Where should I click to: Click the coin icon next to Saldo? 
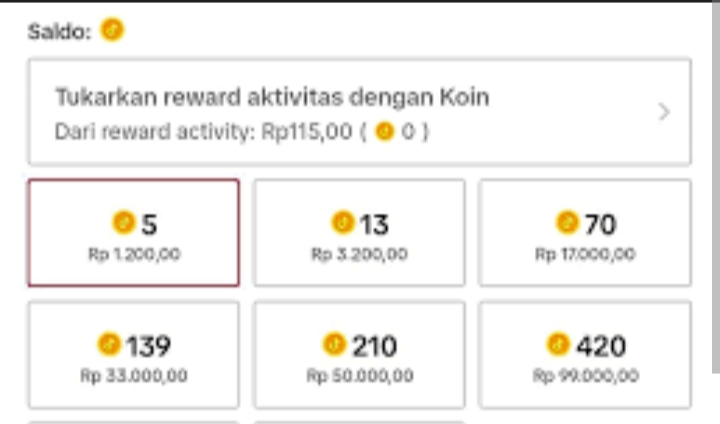[x=112, y=30]
